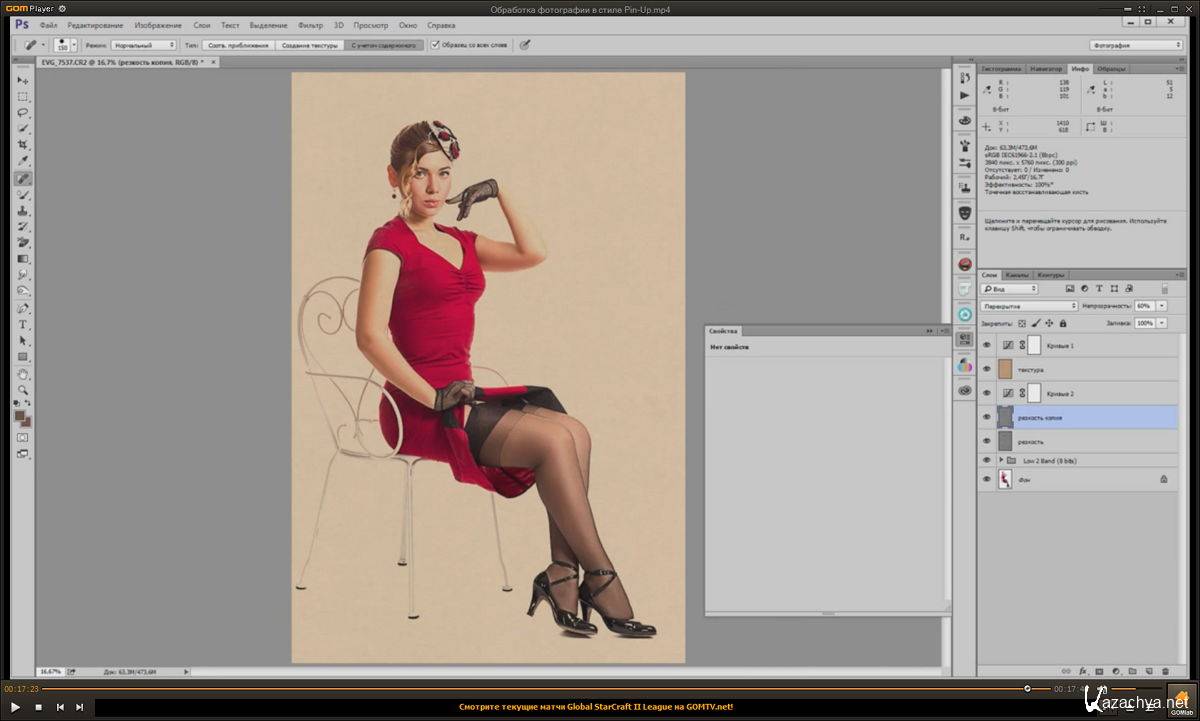Switch to the 'Каналы' tab
This screenshot has height=721, width=1200.
tap(1017, 274)
